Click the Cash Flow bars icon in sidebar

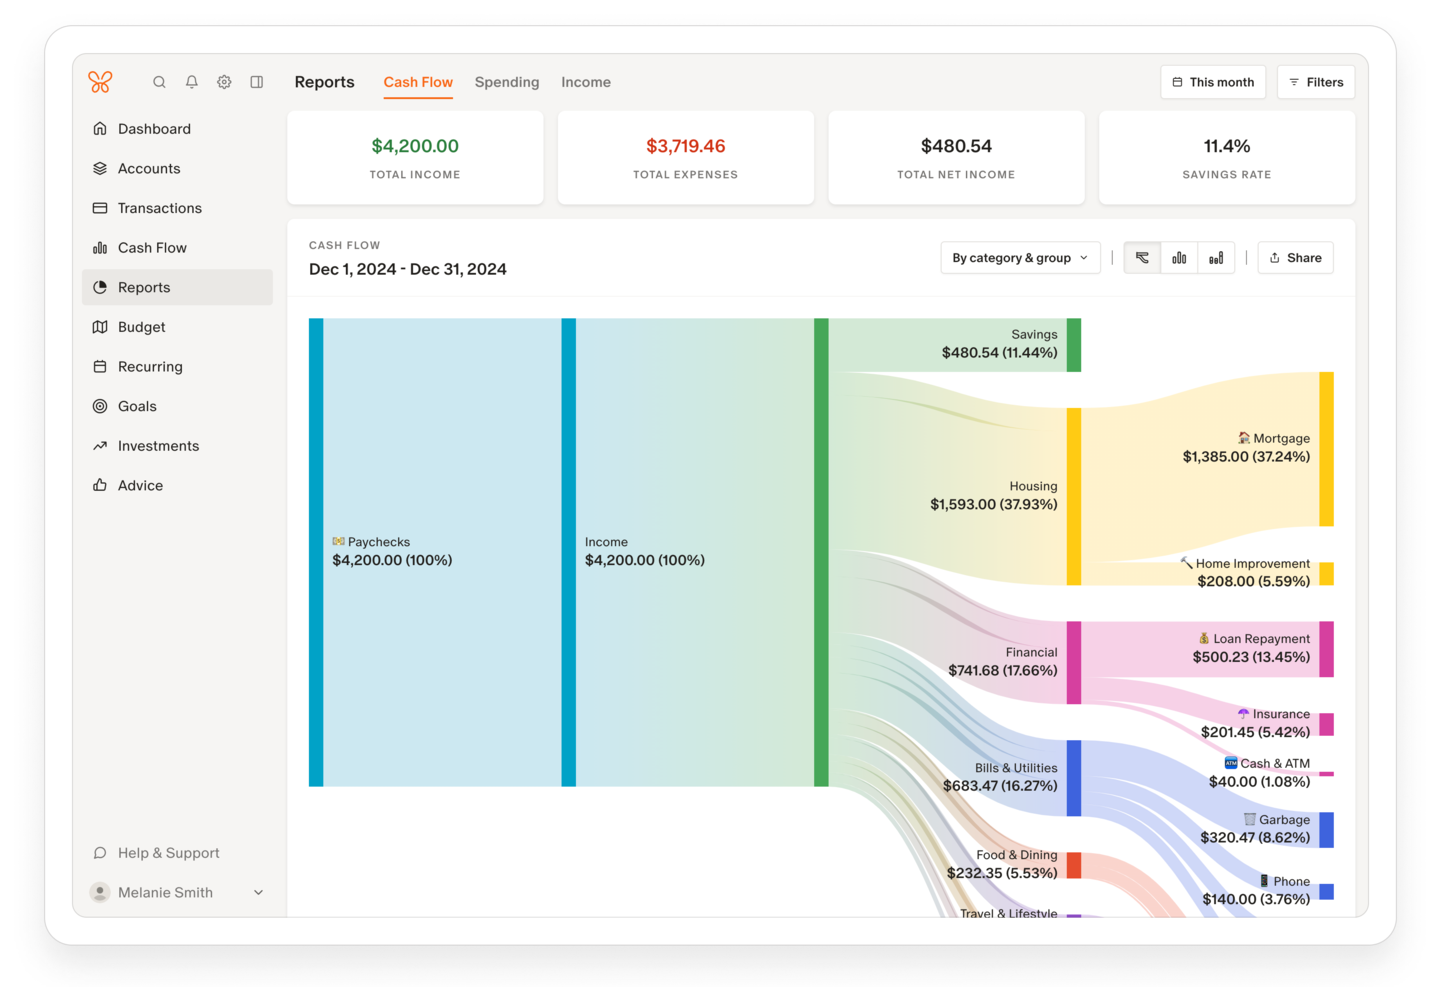[x=100, y=247]
